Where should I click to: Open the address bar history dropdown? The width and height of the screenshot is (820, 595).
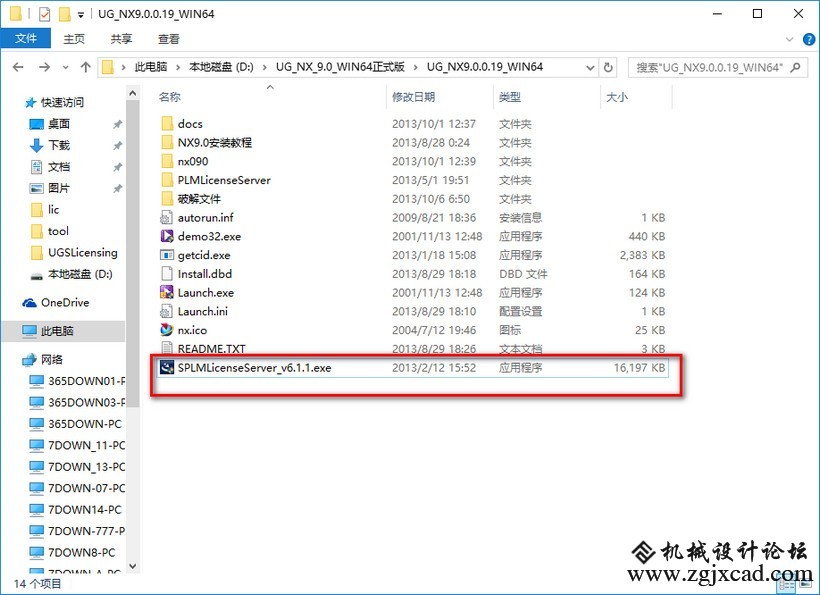tap(590, 67)
